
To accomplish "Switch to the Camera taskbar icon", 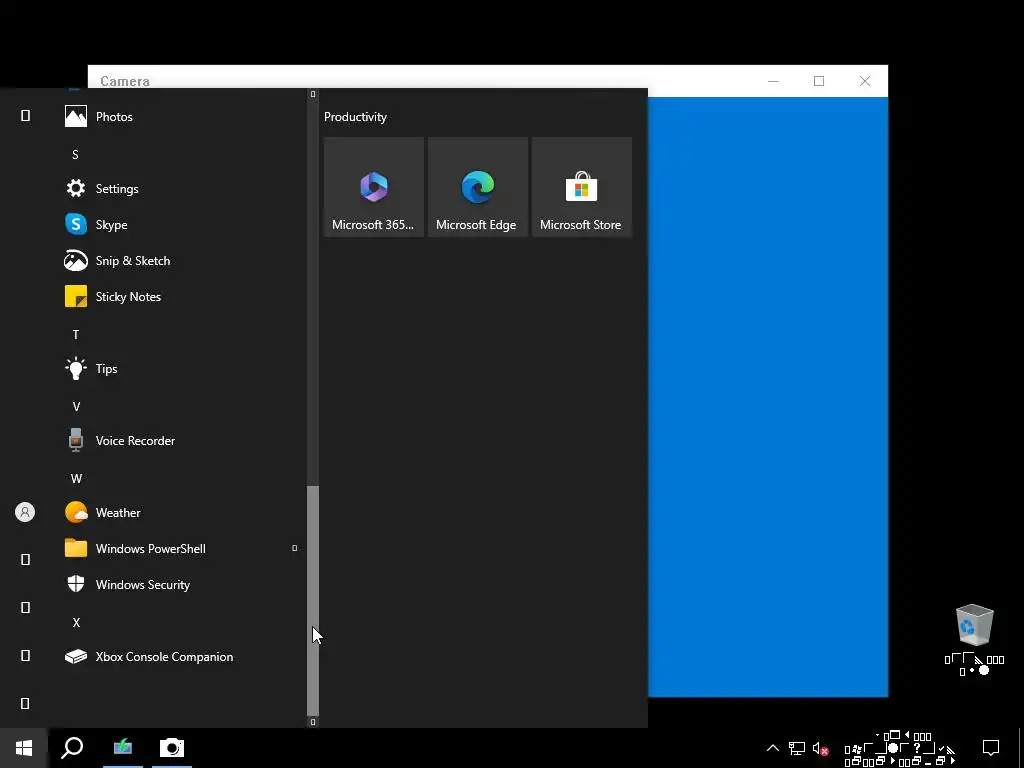I will 172,748.
